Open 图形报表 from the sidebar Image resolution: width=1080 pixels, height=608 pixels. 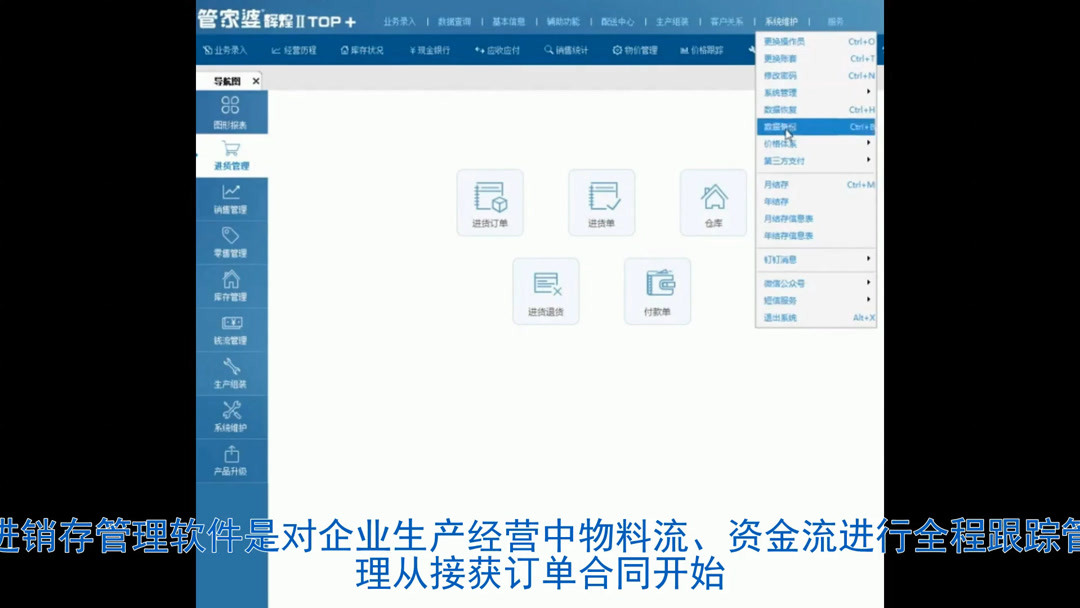[232, 110]
